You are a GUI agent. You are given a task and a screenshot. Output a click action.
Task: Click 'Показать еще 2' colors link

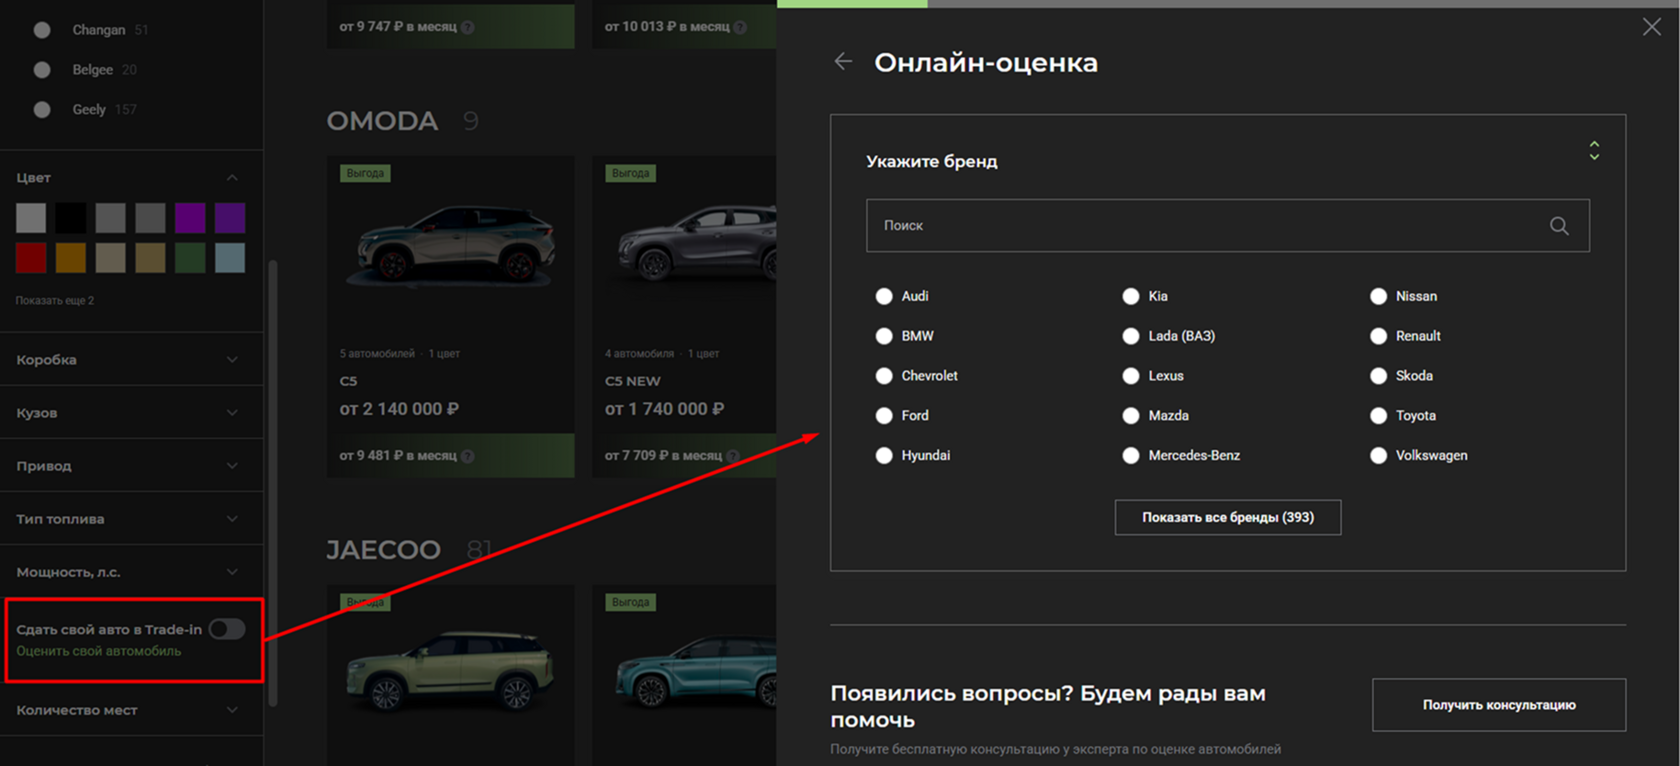click(x=55, y=300)
